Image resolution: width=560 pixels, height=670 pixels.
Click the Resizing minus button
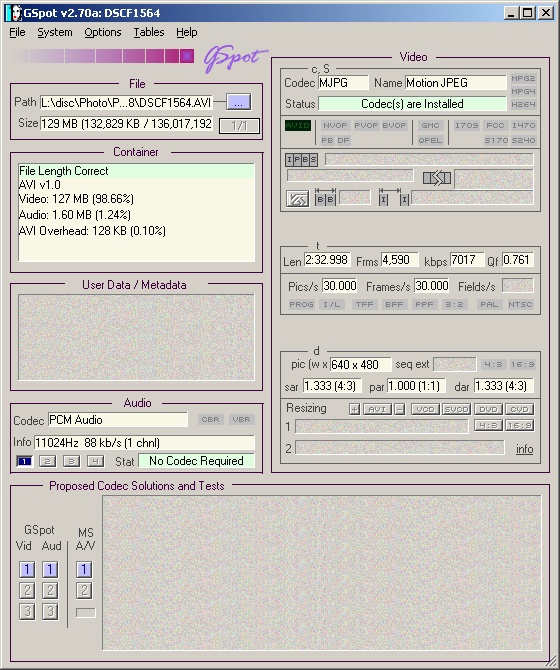tap(399, 409)
